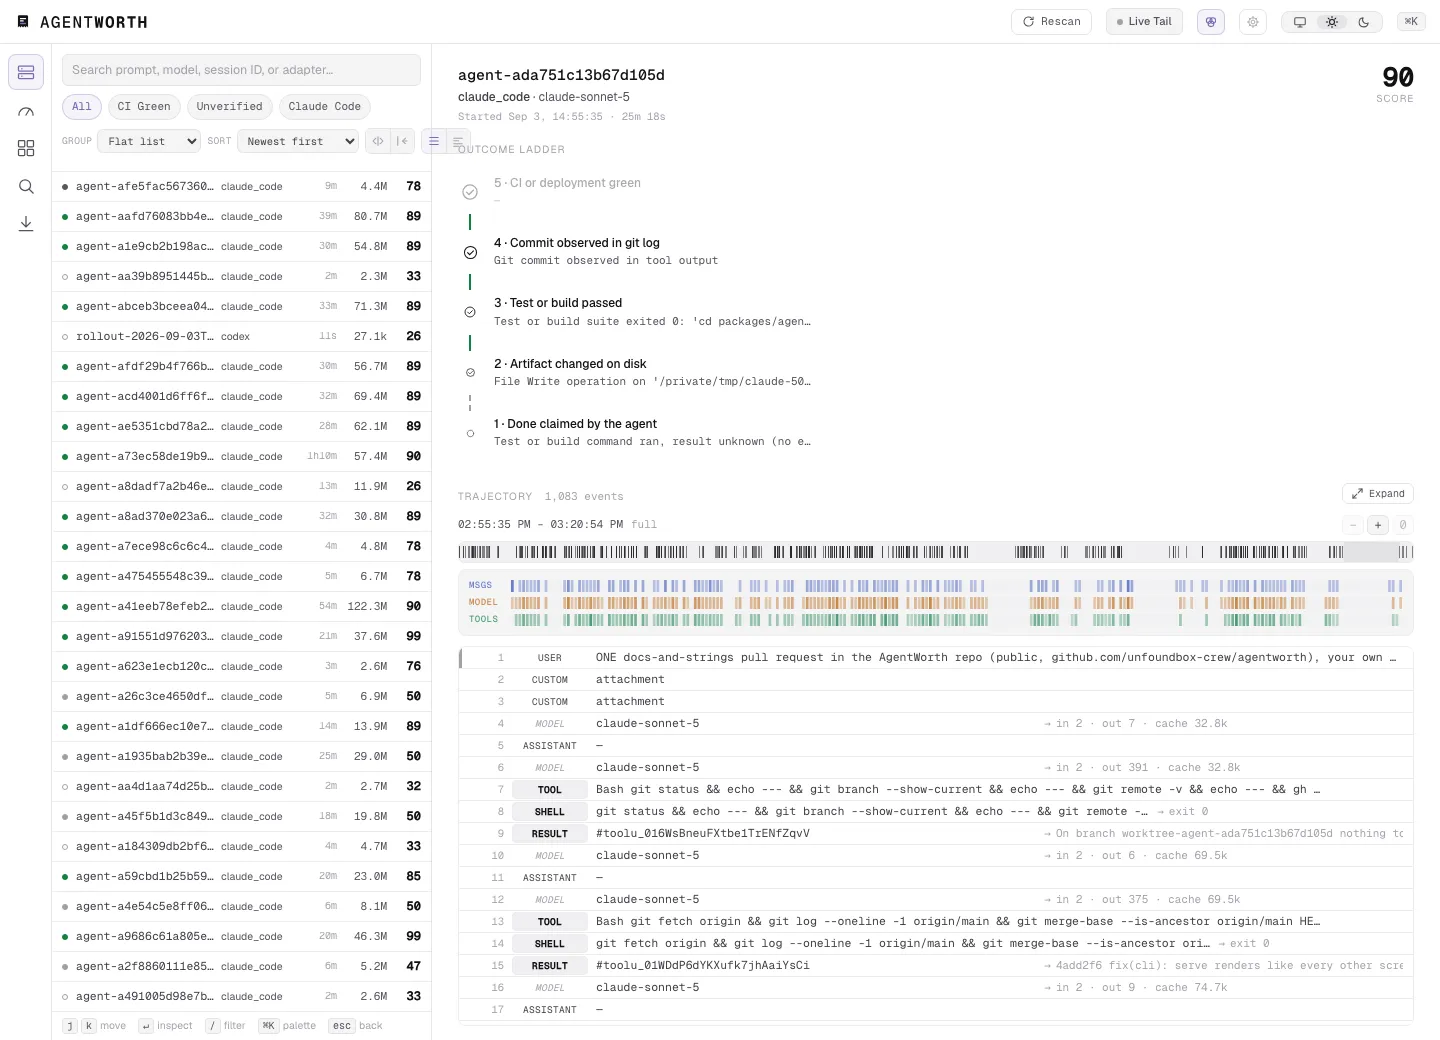The image size is (1440, 1040).
Task: Enable the Unverified filter chip
Action: pos(229,107)
